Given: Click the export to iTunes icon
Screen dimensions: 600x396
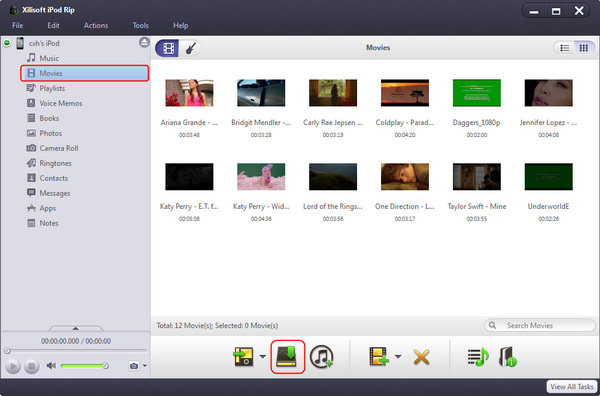Looking at the screenshot, I should point(321,357).
